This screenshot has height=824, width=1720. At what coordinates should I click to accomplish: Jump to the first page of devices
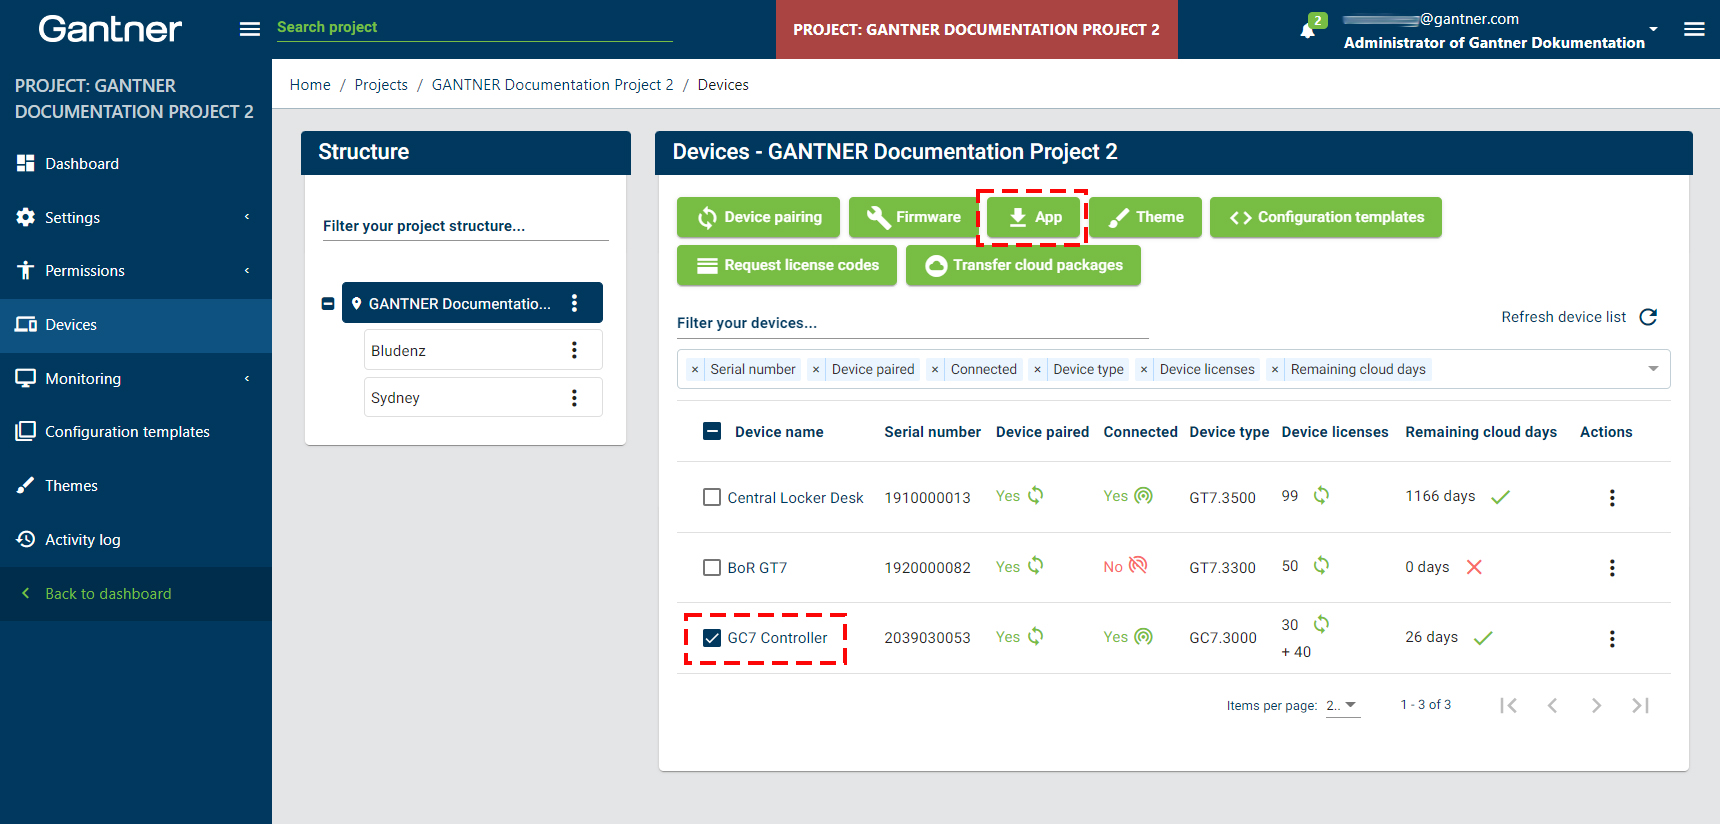1509,706
